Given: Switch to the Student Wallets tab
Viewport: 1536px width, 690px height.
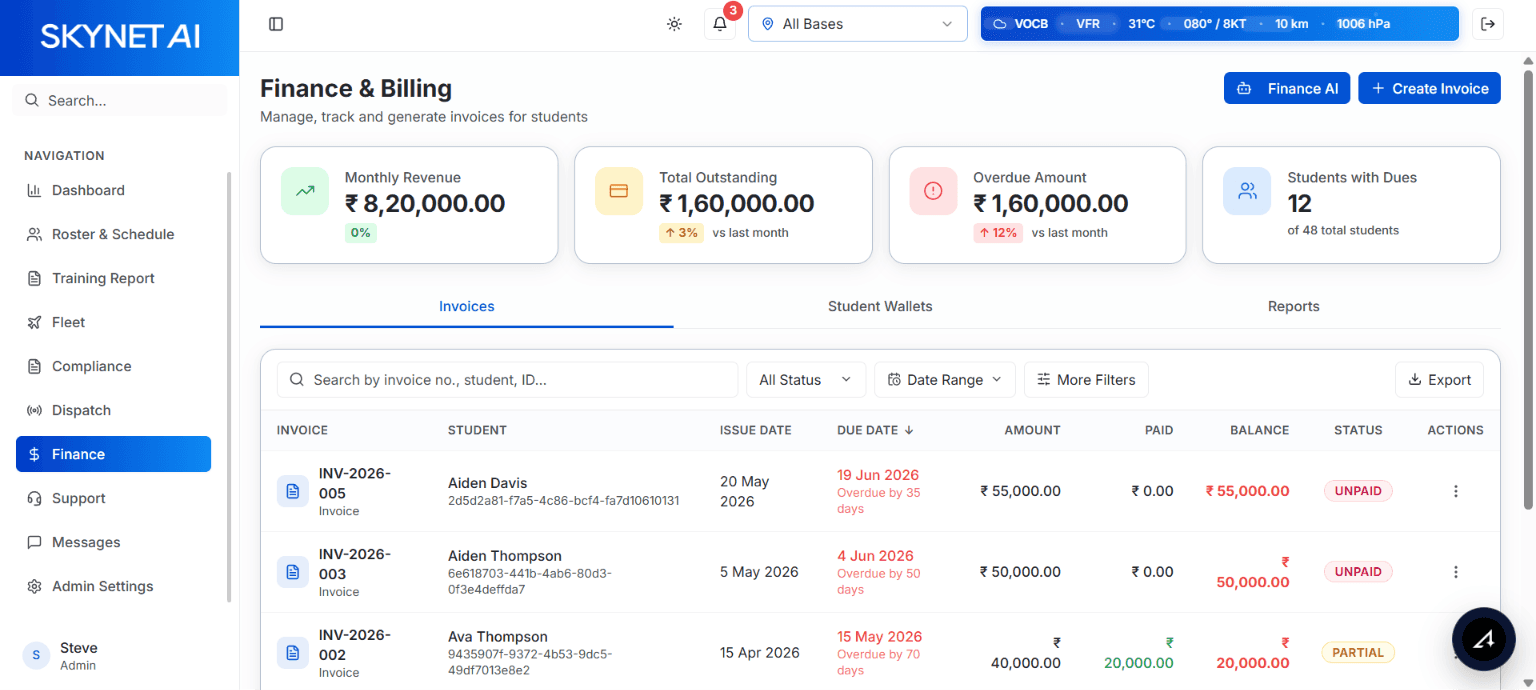Looking at the screenshot, I should coord(880,306).
